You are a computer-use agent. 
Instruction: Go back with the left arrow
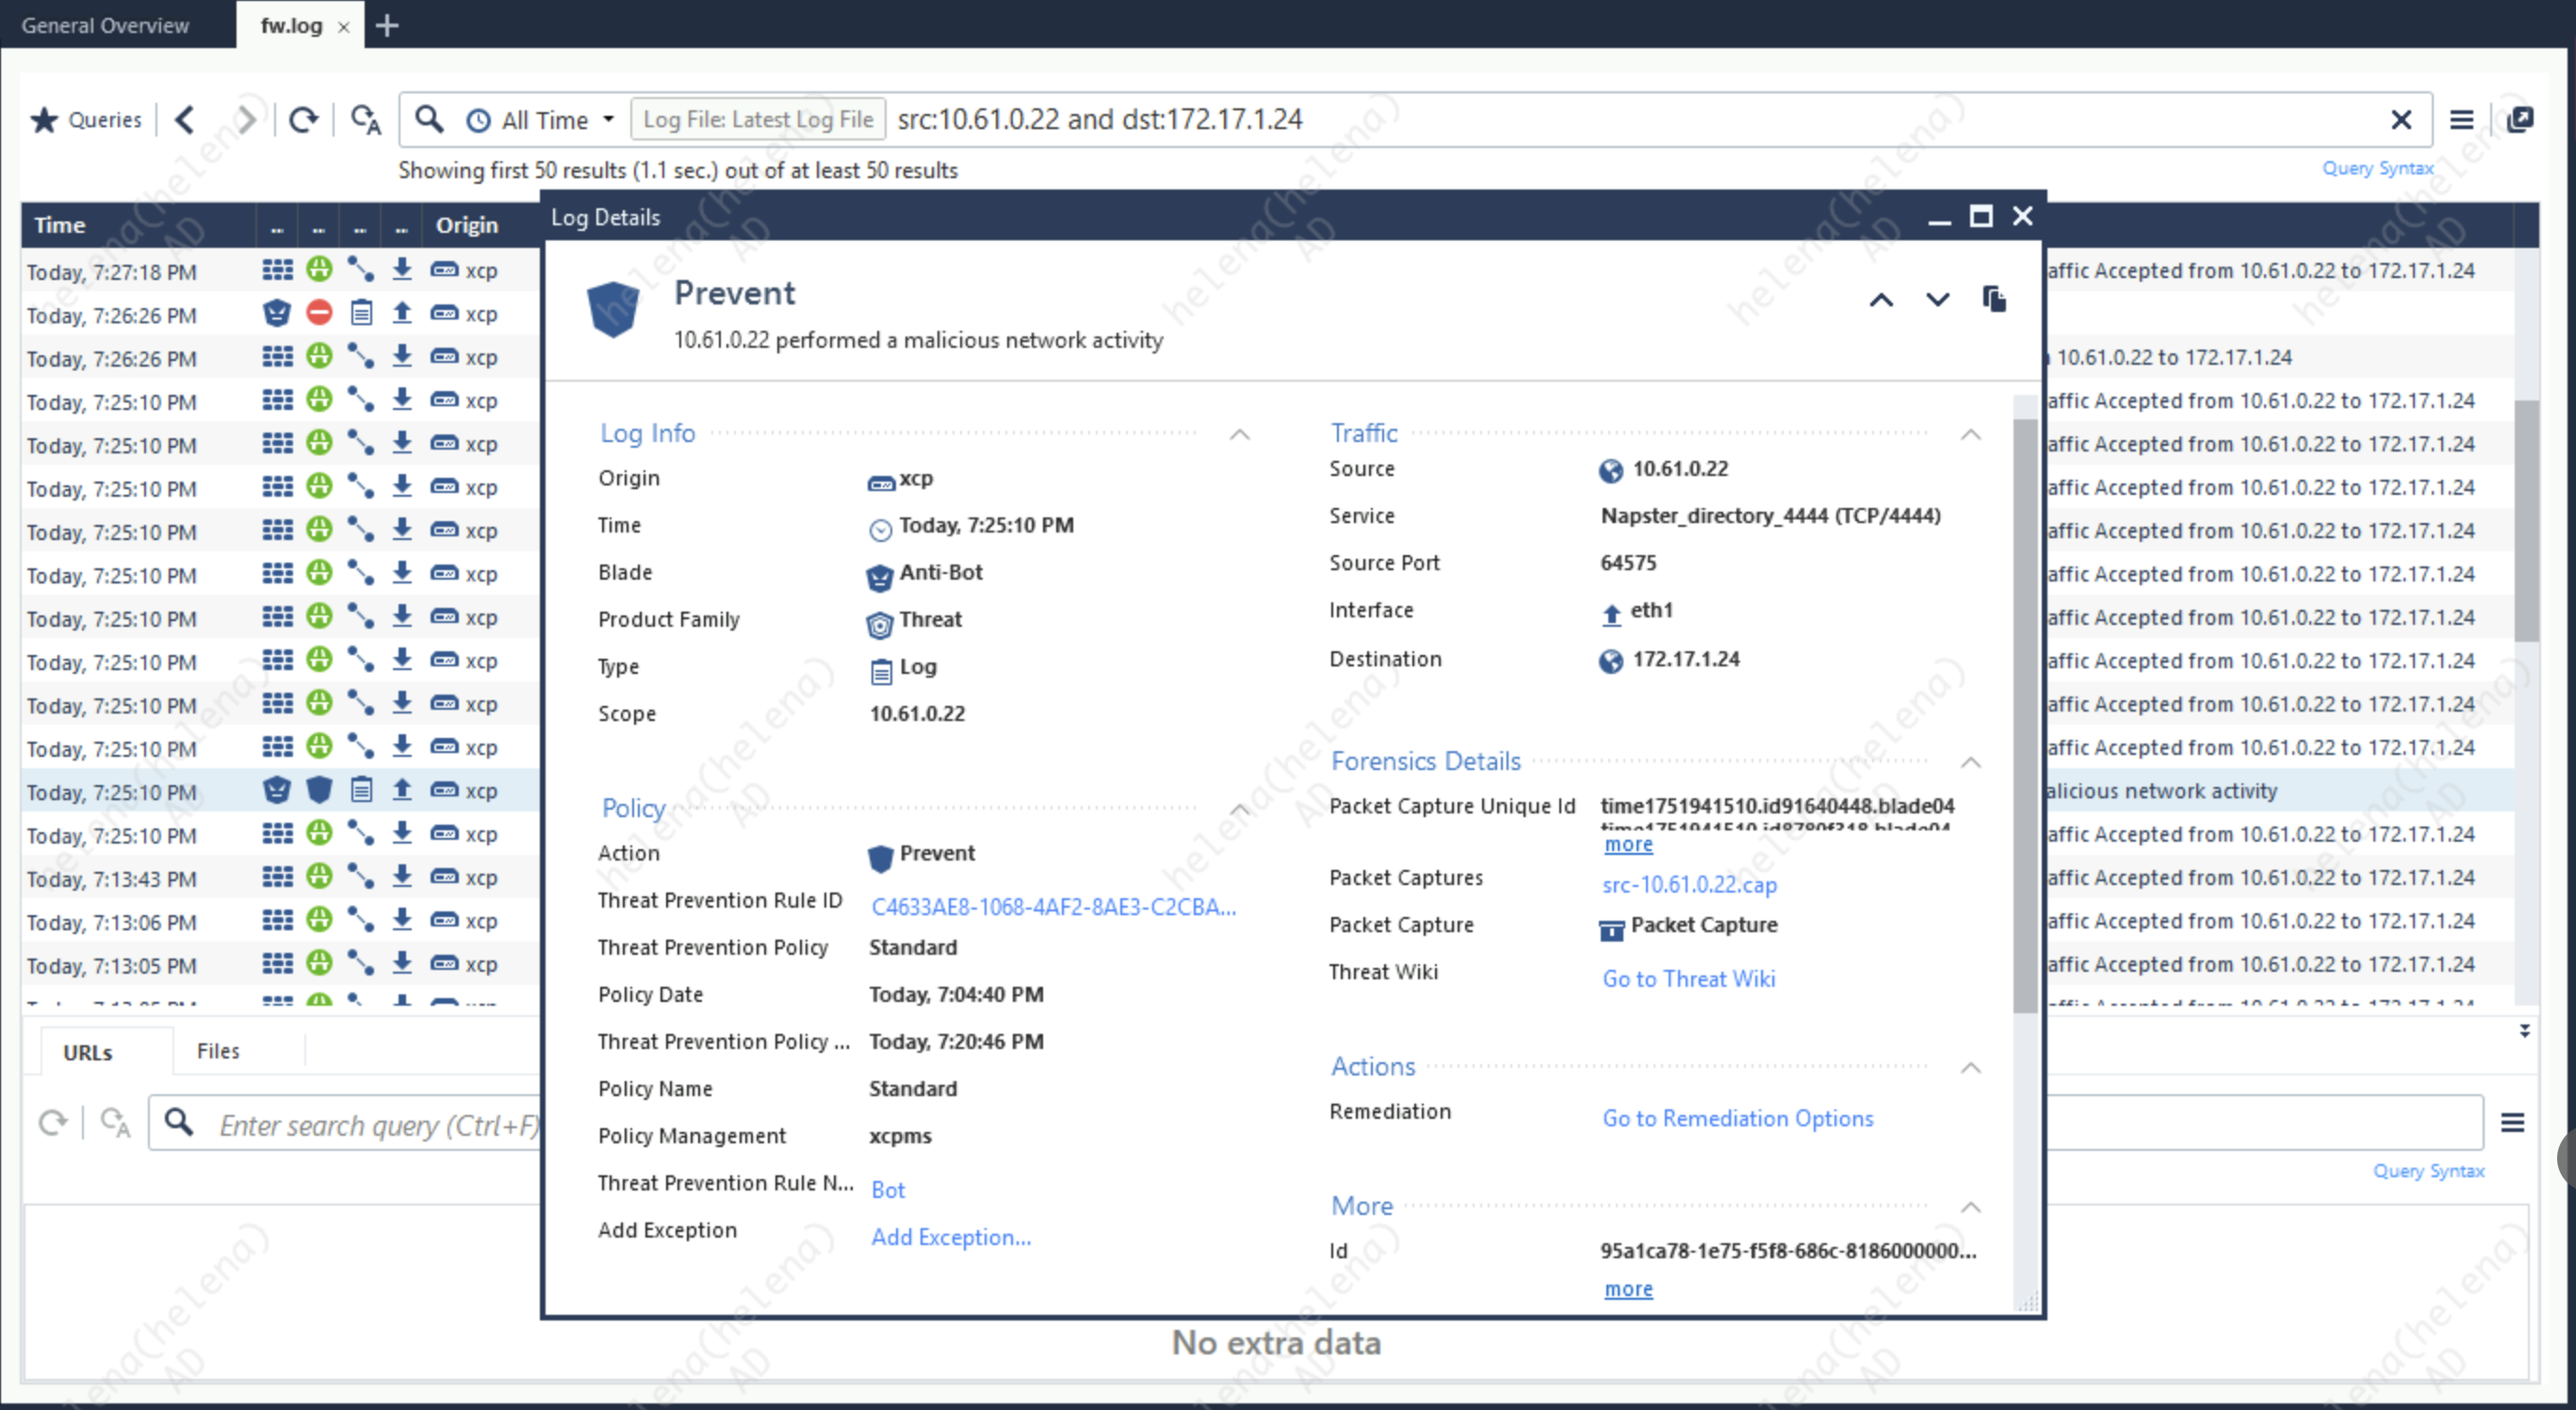[x=185, y=120]
